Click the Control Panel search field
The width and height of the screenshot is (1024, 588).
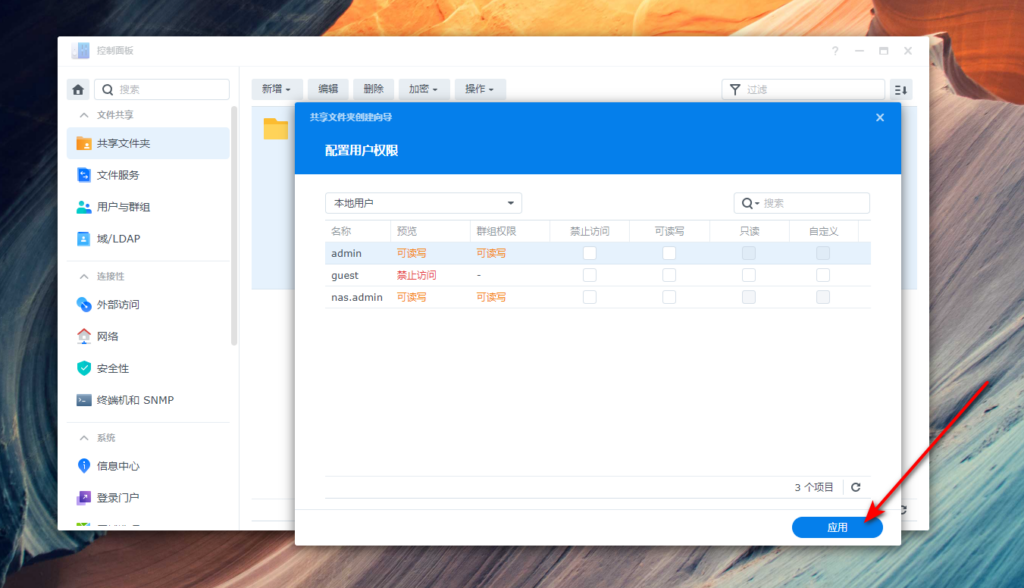[x=162, y=90]
